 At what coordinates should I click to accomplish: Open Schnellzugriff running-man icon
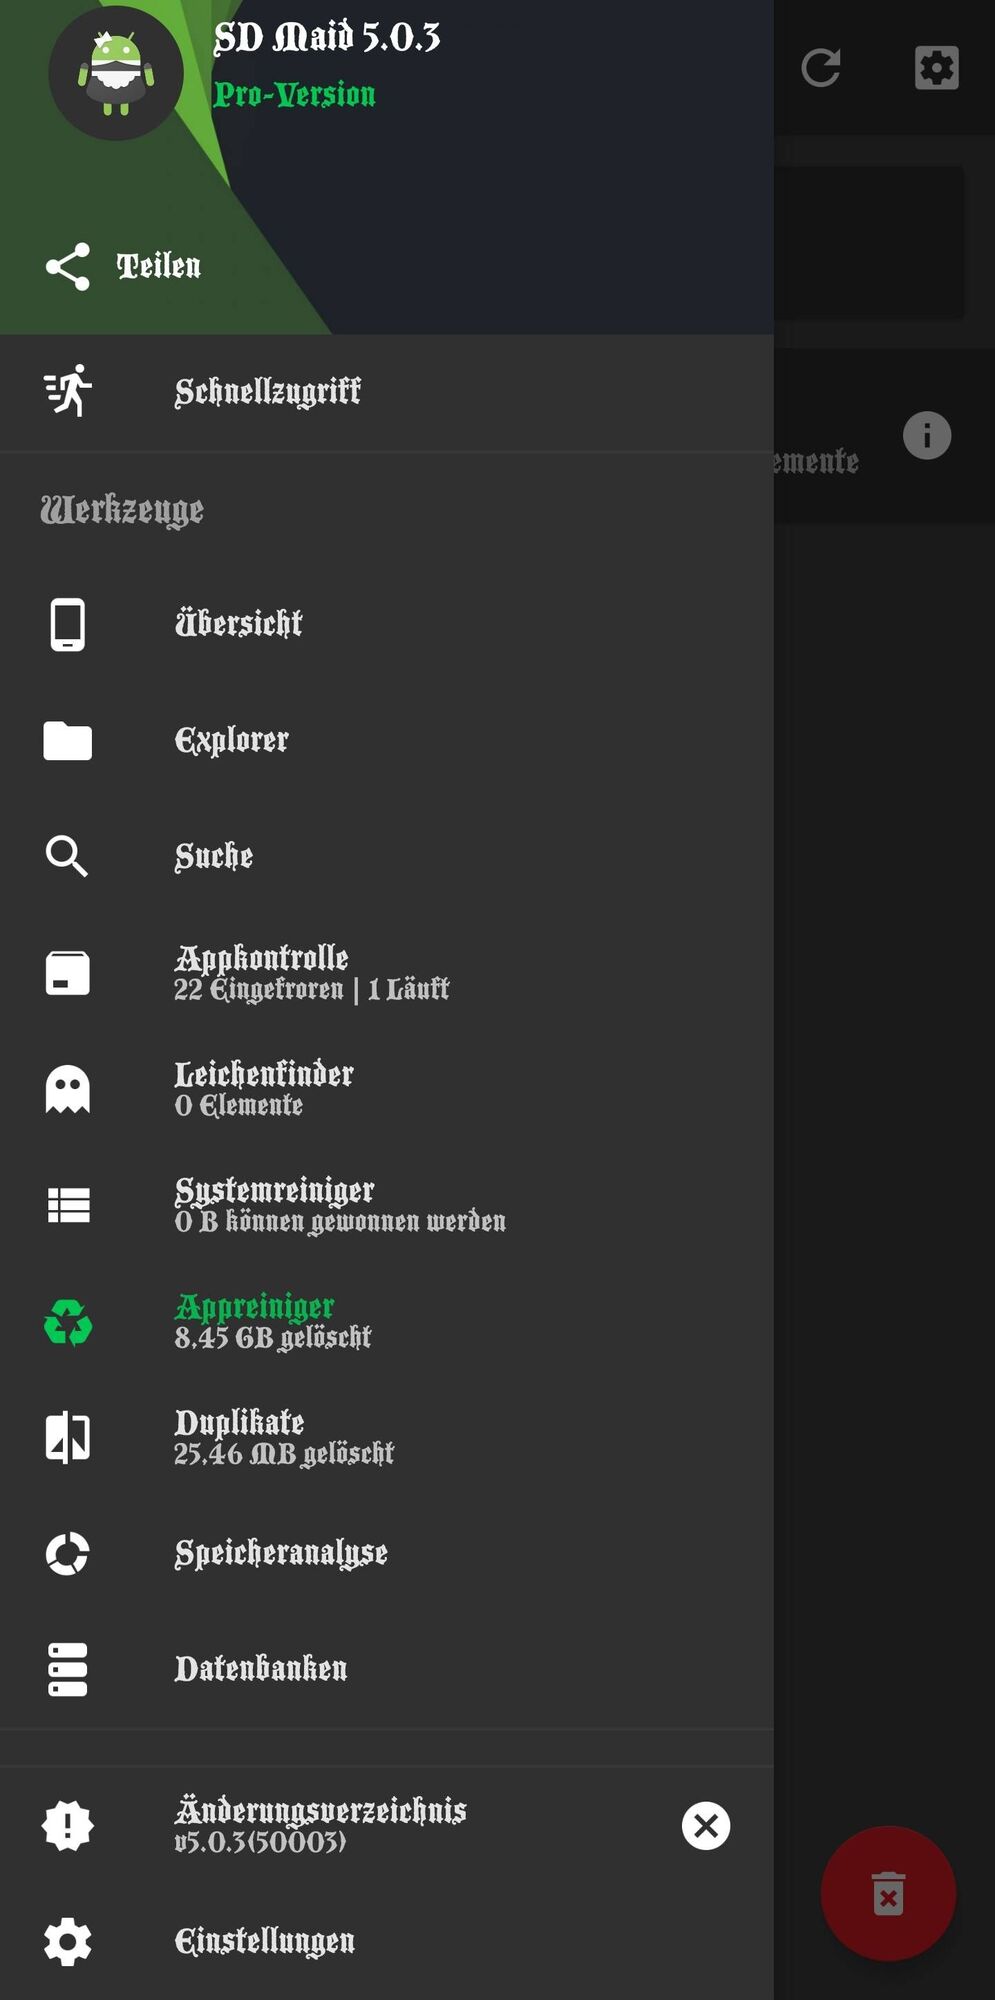(68, 391)
